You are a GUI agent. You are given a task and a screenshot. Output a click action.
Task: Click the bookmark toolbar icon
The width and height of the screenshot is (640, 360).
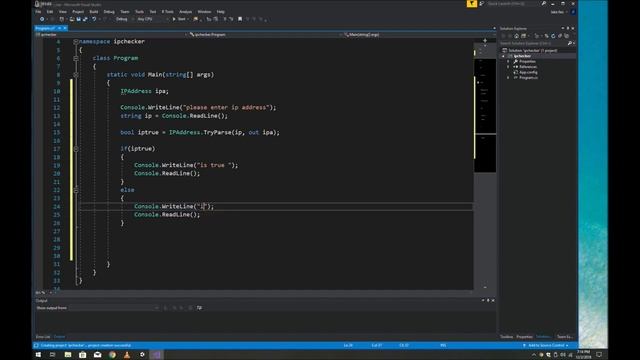240,19
